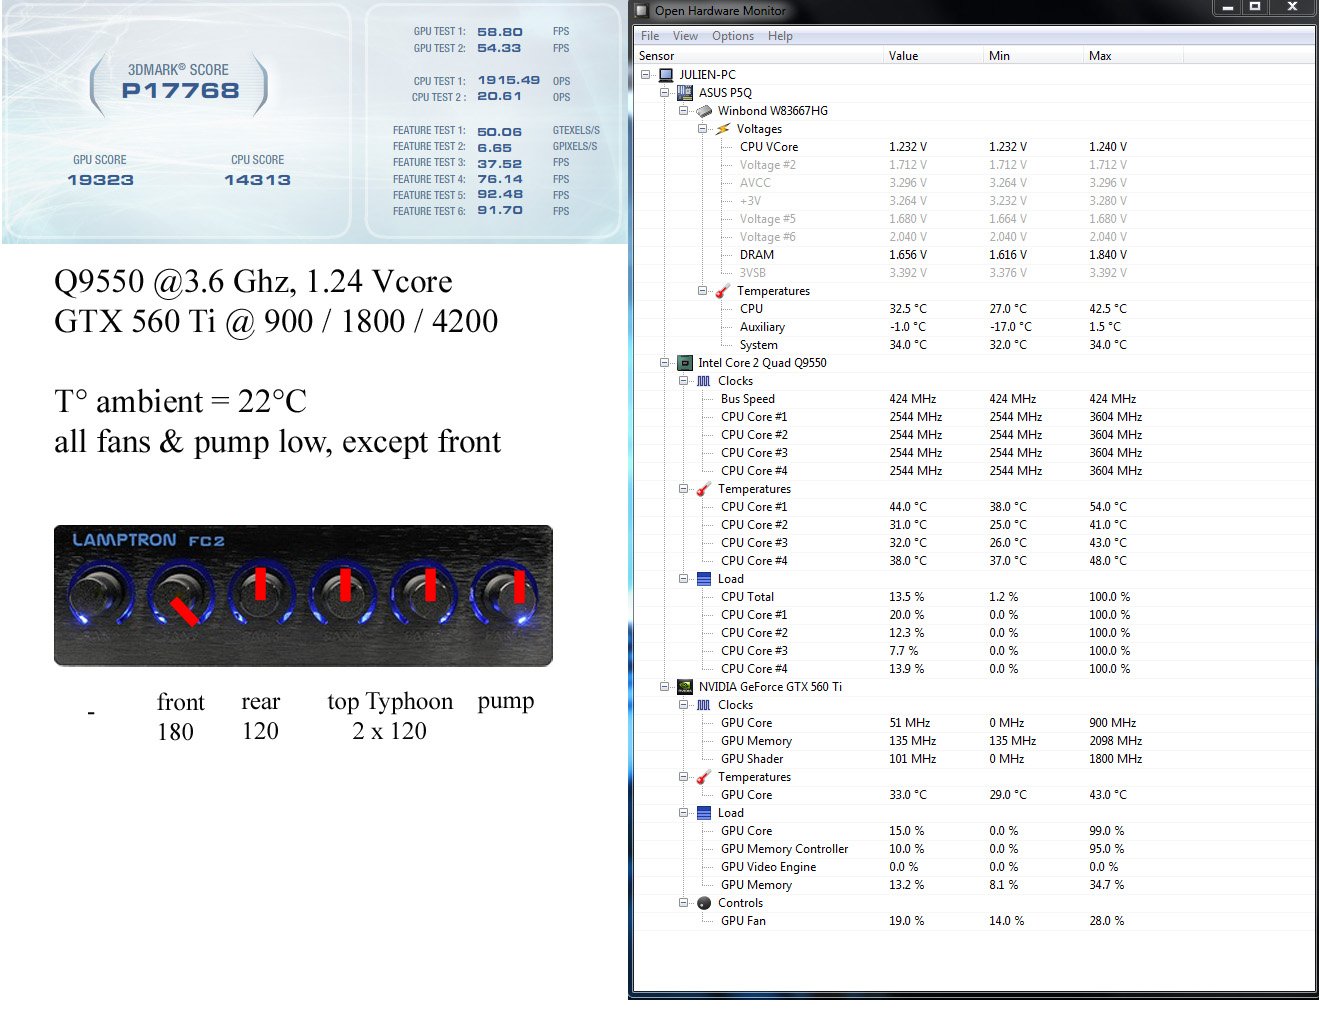Click the Intel Core 2 Quad Q9550 processor icon
This screenshot has height=1011, width=1320.
pyautogui.click(x=685, y=363)
